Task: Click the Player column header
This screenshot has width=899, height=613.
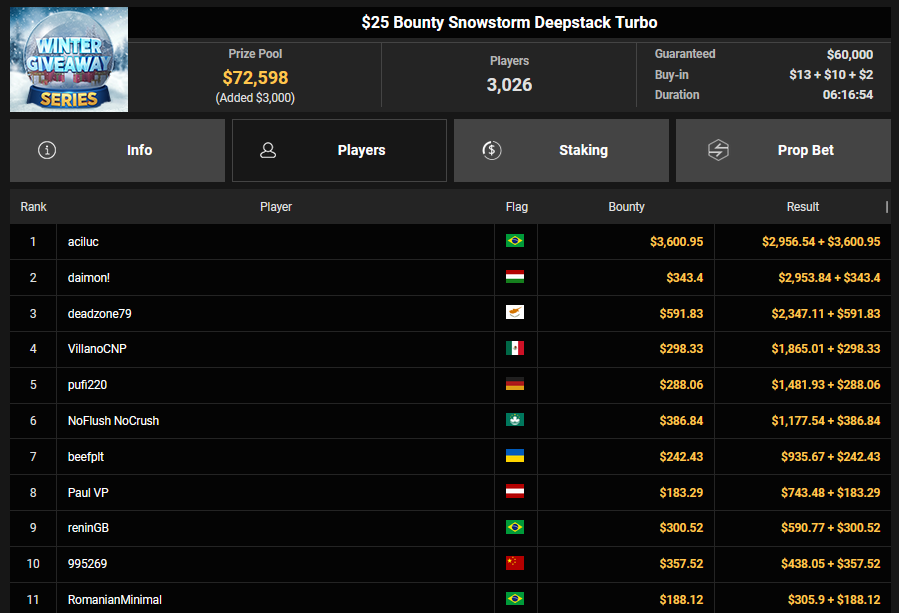Action: 276,207
